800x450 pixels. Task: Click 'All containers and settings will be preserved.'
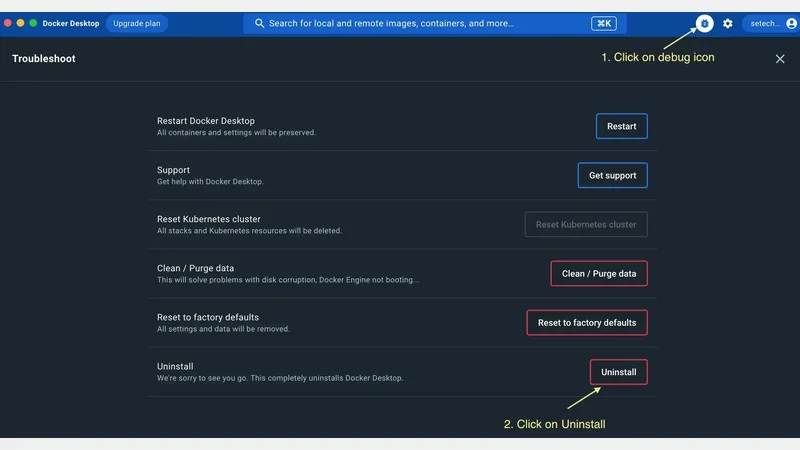[236, 133]
